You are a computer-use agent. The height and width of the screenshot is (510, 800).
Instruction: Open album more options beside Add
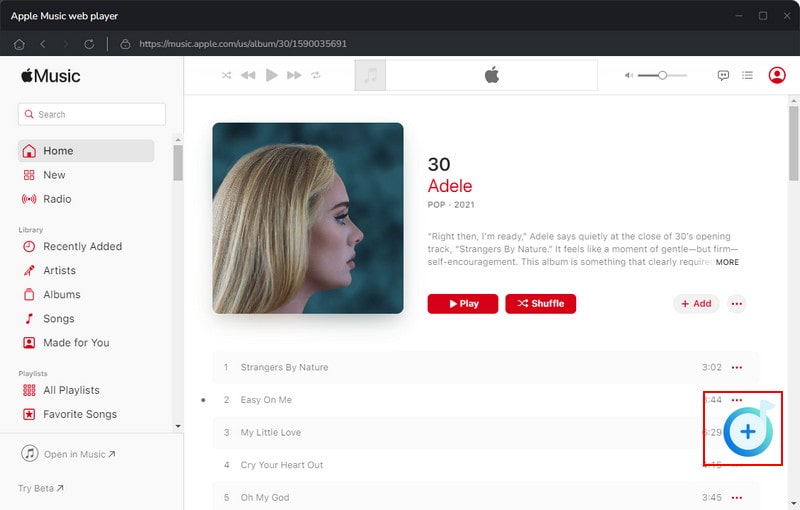pyautogui.click(x=736, y=304)
